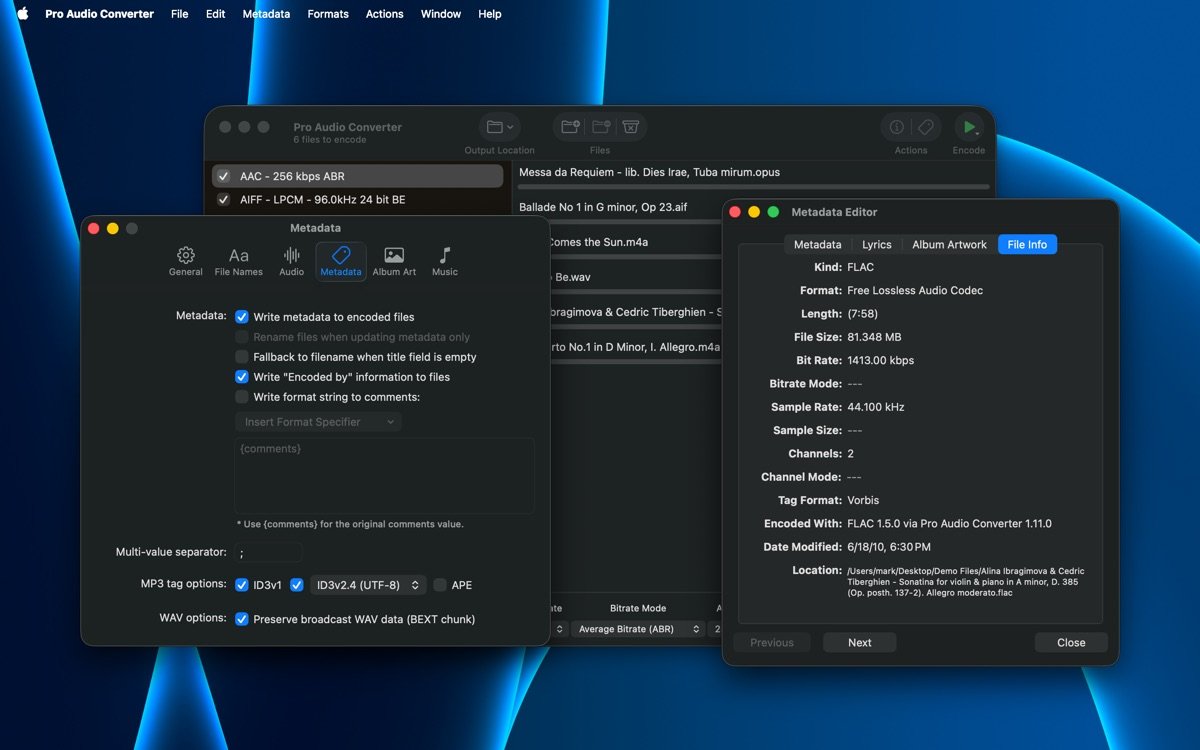Toggle Fallback to filename when title empty
This screenshot has width=1200, height=750.
tap(242, 357)
